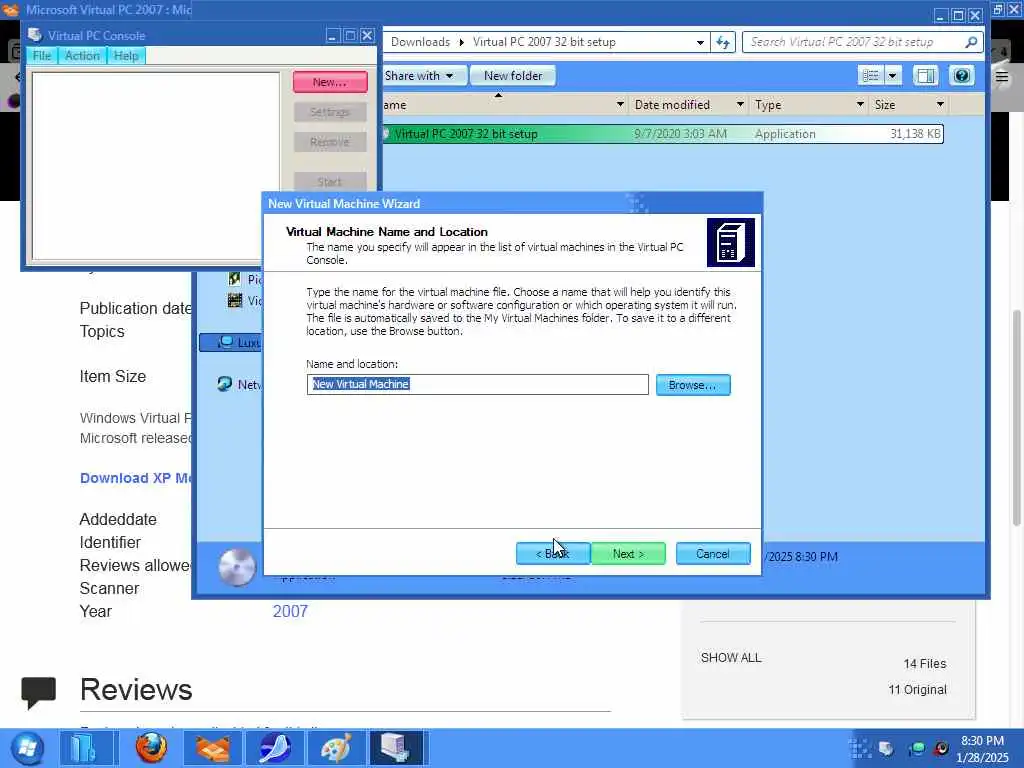Open the Action menu in Virtual PC Console

click(x=82, y=56)
